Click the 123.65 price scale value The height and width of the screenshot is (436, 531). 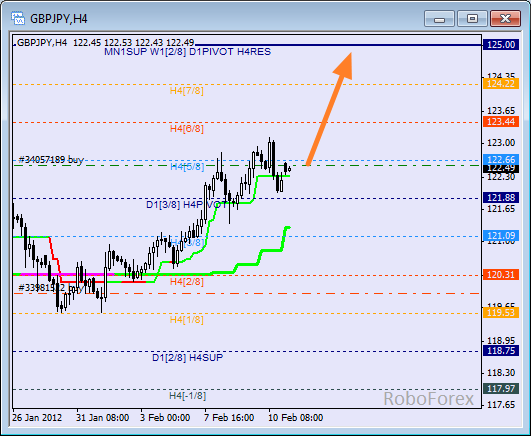[501, 110]
